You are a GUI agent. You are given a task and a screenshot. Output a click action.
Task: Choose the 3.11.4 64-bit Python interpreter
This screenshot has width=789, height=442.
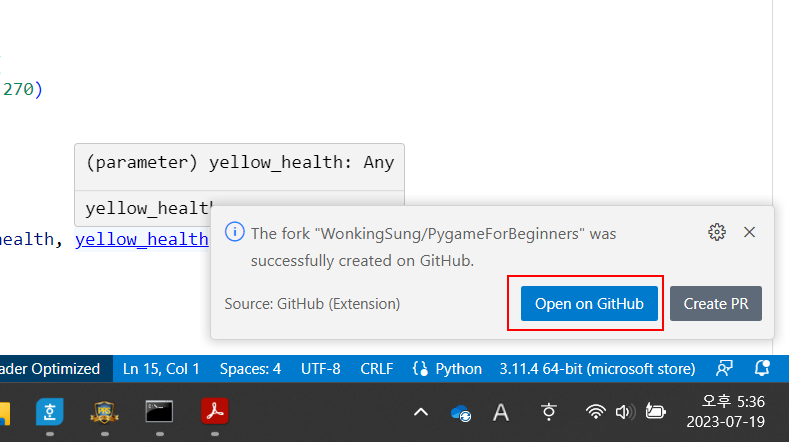coord(597,369)
